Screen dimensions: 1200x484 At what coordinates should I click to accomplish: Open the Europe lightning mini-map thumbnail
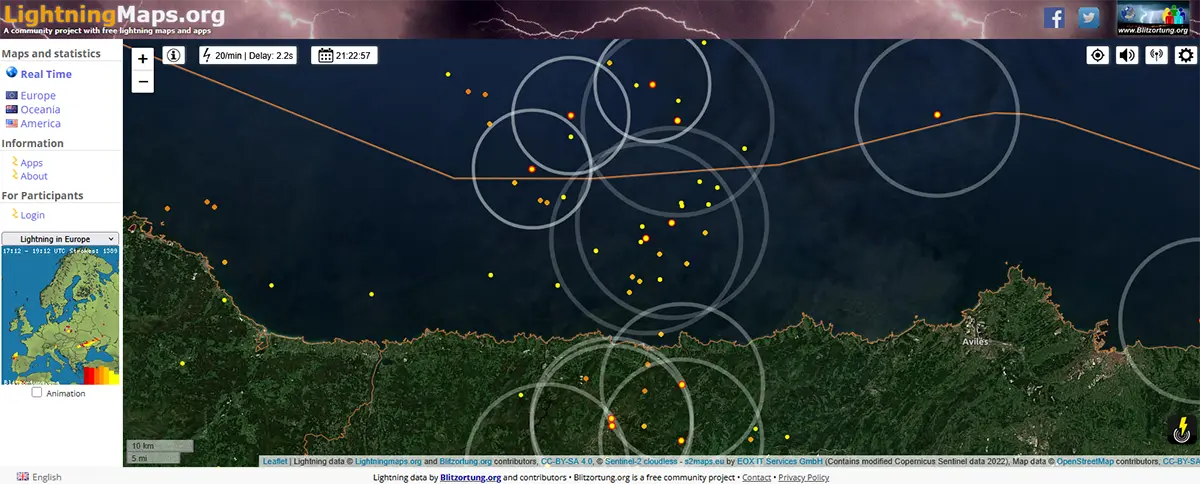60,316
